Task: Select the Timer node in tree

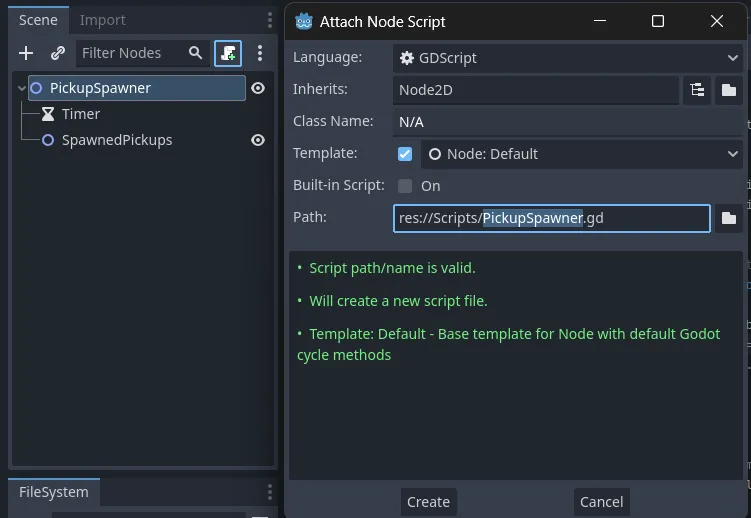Action: pyautogui.click(x=81, y=114)
